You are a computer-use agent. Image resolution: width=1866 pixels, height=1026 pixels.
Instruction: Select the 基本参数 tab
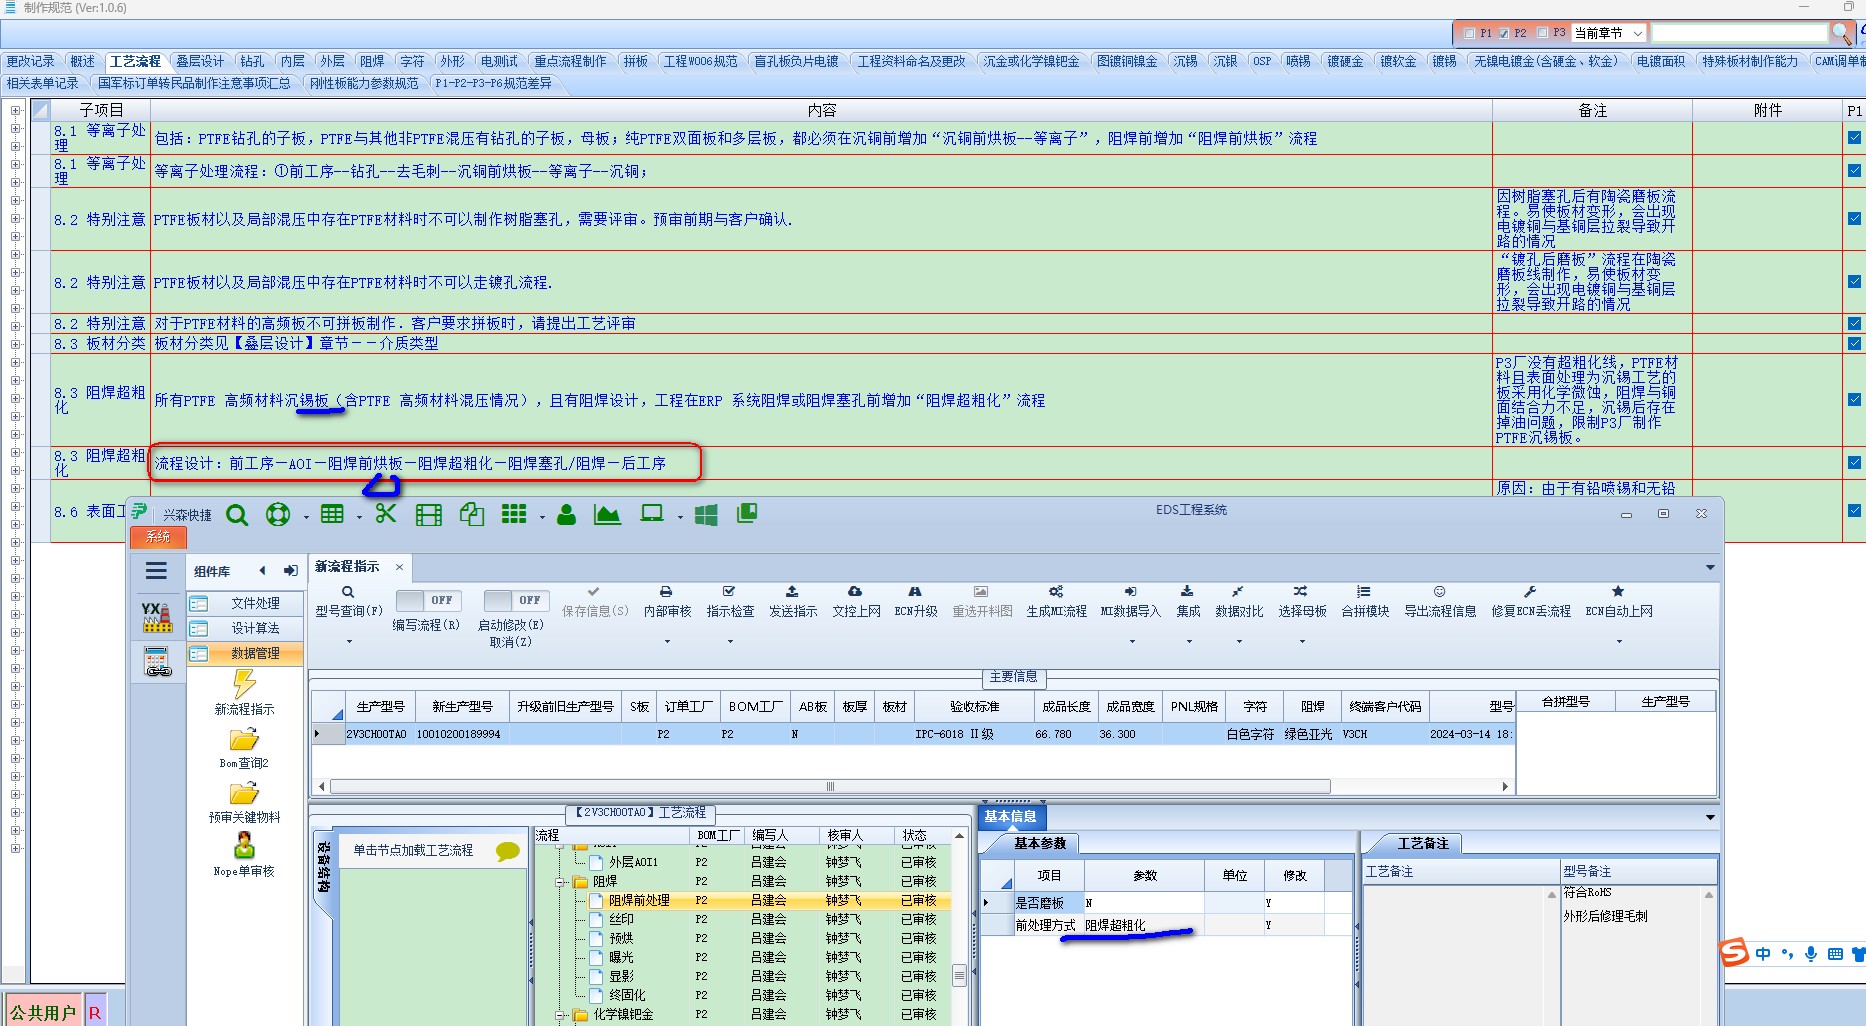point(1040,844)
